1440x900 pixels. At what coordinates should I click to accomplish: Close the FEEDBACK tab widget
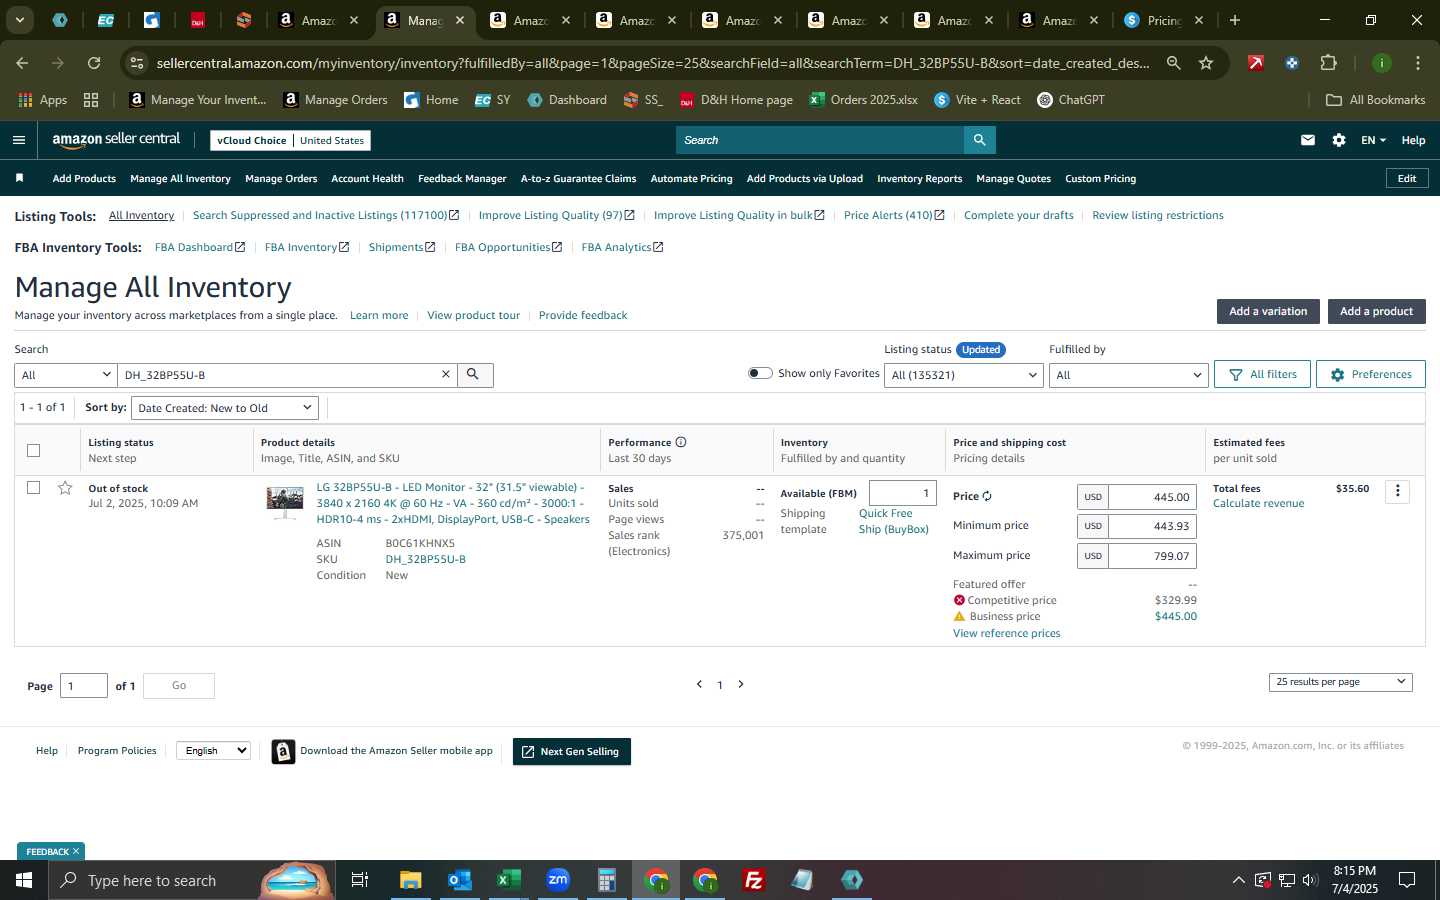tap(76, 851)
